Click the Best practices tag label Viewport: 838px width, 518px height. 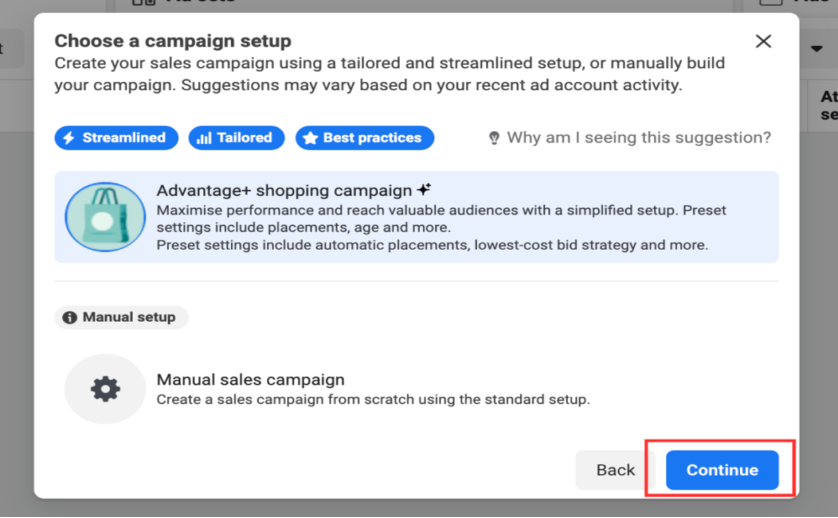[372, 138]
